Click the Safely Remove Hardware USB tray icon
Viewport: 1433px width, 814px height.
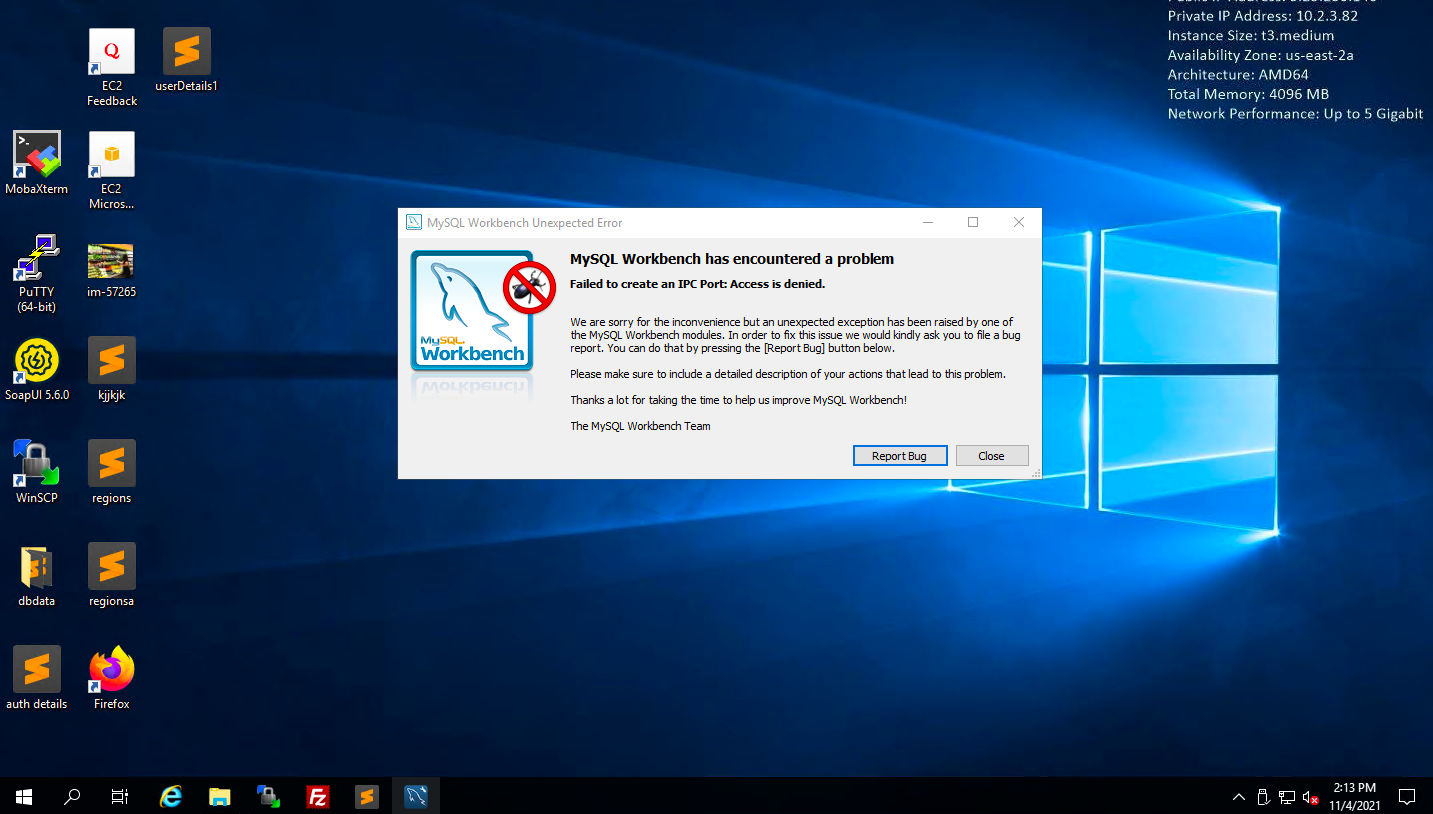1263,797
